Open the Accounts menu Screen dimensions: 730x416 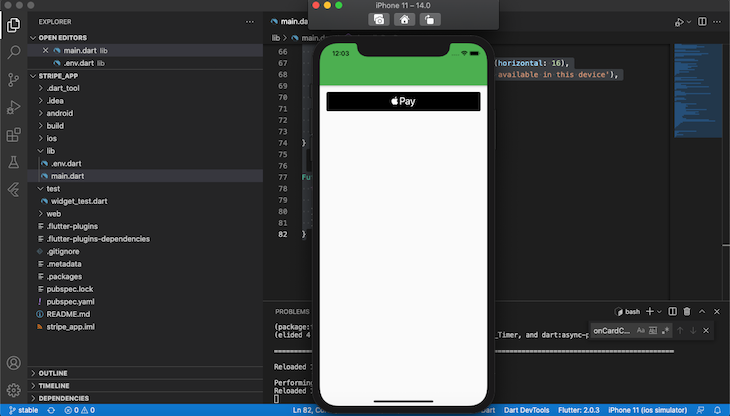pos(14,362)
